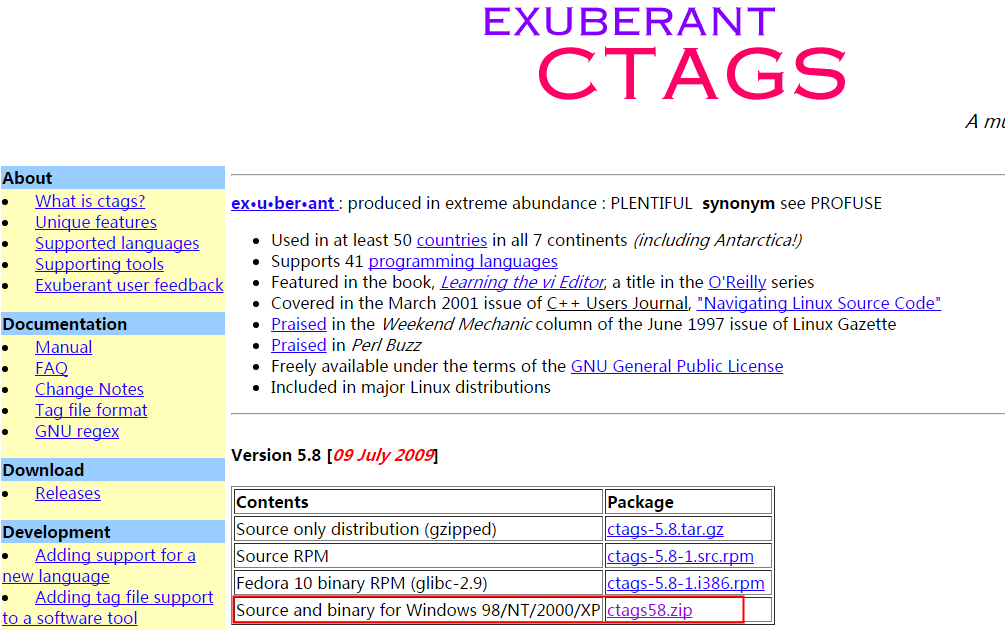Viewport: 1005px width, 630px height.
Task: Click the 'C++ Users Journal' text
Action: (617, 303)
